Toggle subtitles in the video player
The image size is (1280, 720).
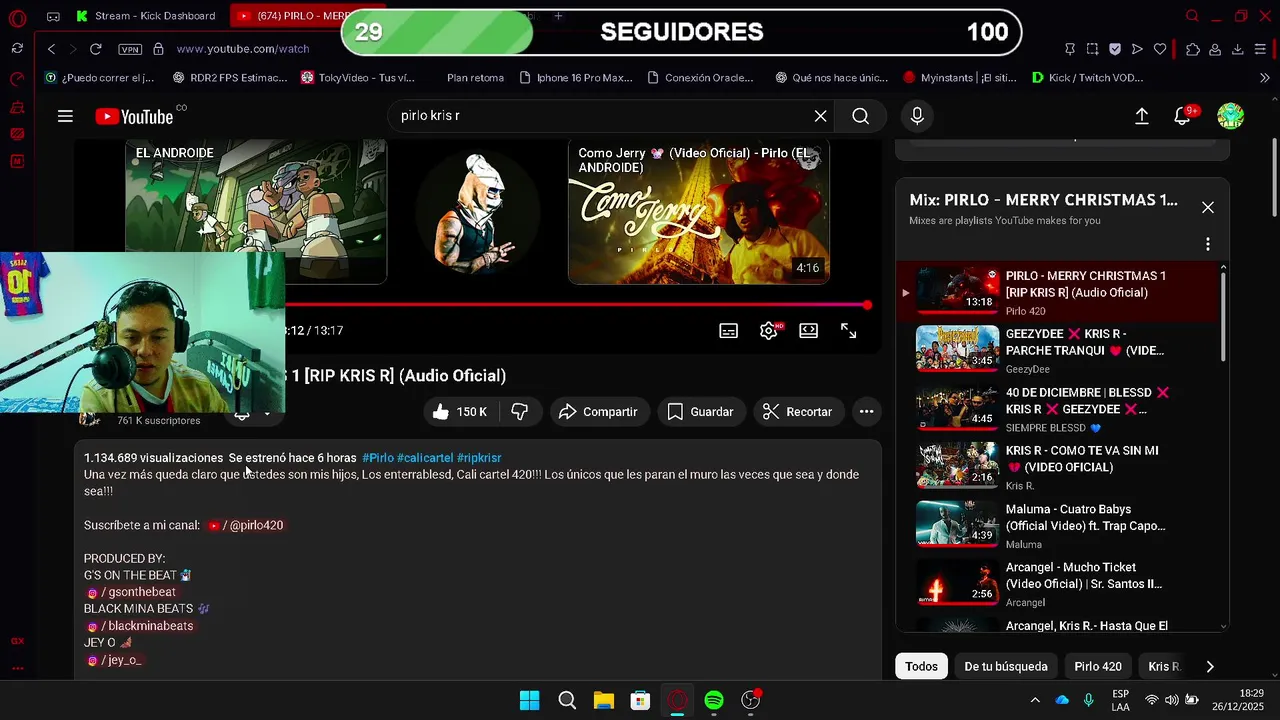pyautogui.click(x=728, y=331)
